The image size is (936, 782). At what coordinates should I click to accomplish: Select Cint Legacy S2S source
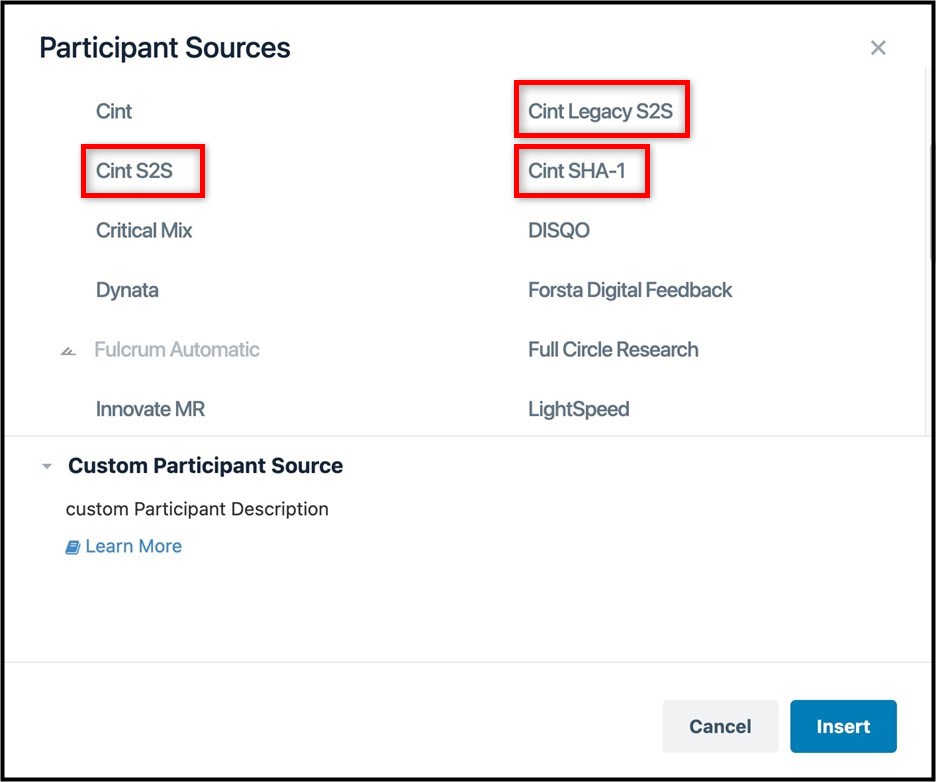coord(601,111)
